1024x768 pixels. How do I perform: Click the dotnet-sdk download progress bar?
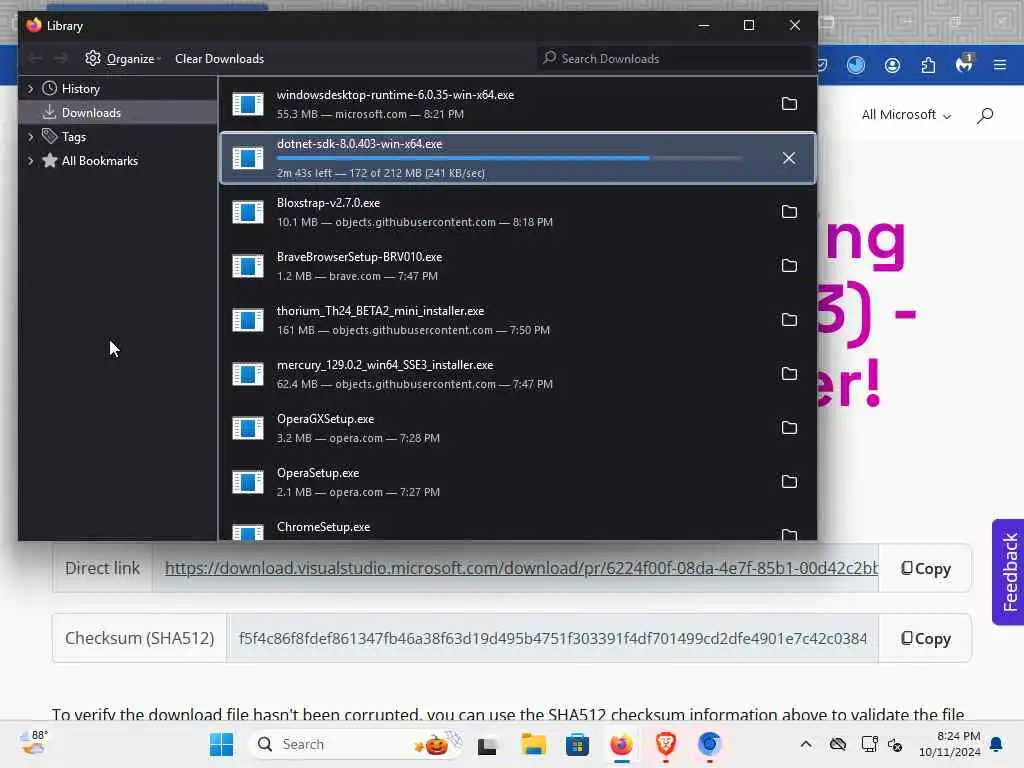[509, 158]
